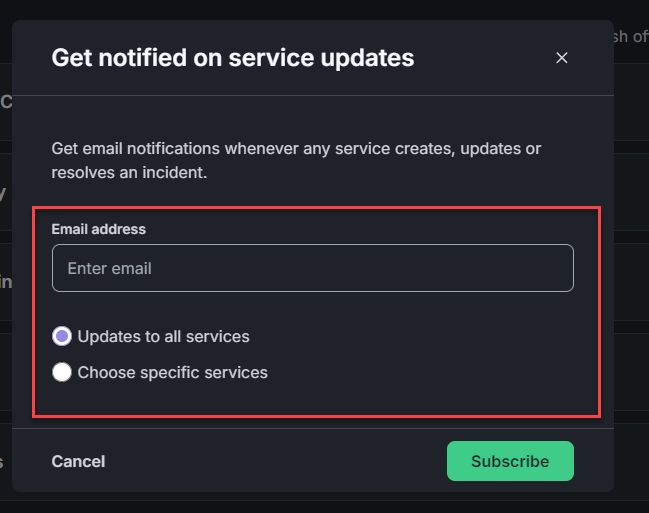Screen dimensions: 649x513
Task: Click Cancel to dismiss the dialog
Action: (x=78, y=461)
